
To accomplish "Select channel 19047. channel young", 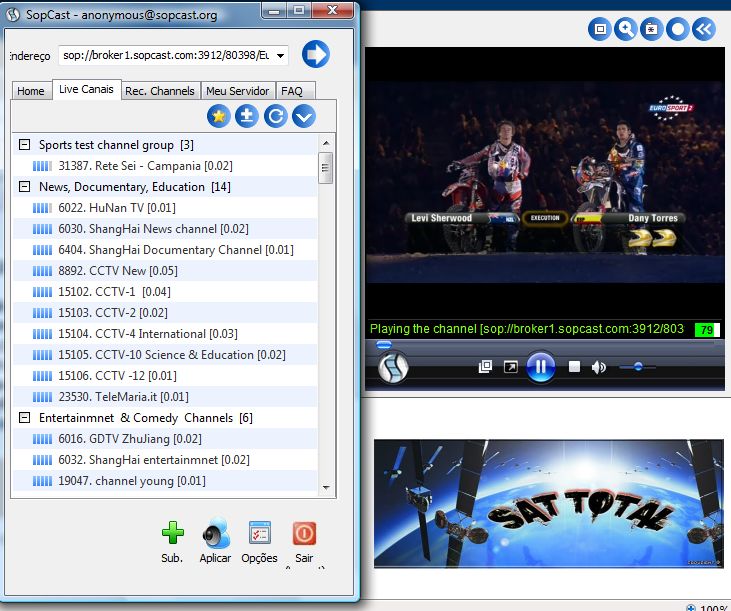I will [165, 481].
